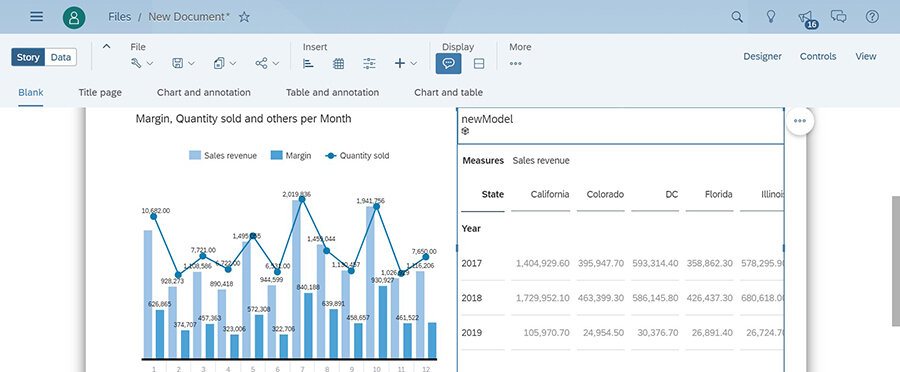Open the user profile avatar
The width and height of the screenshot is (900, 372).
click(x=74, y=17)
